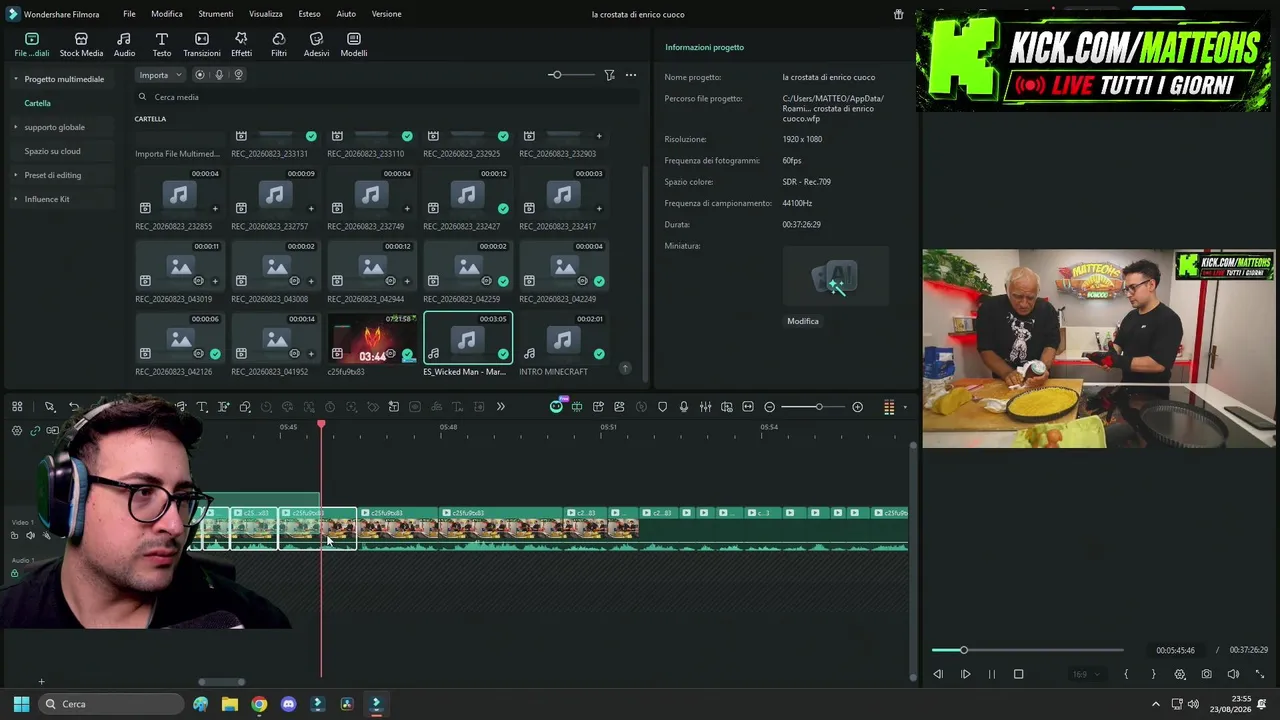Image resolution: width=1280 pixels, height=720 pixels.
Task: Open the Esteso menu
Action: [309, 14]
